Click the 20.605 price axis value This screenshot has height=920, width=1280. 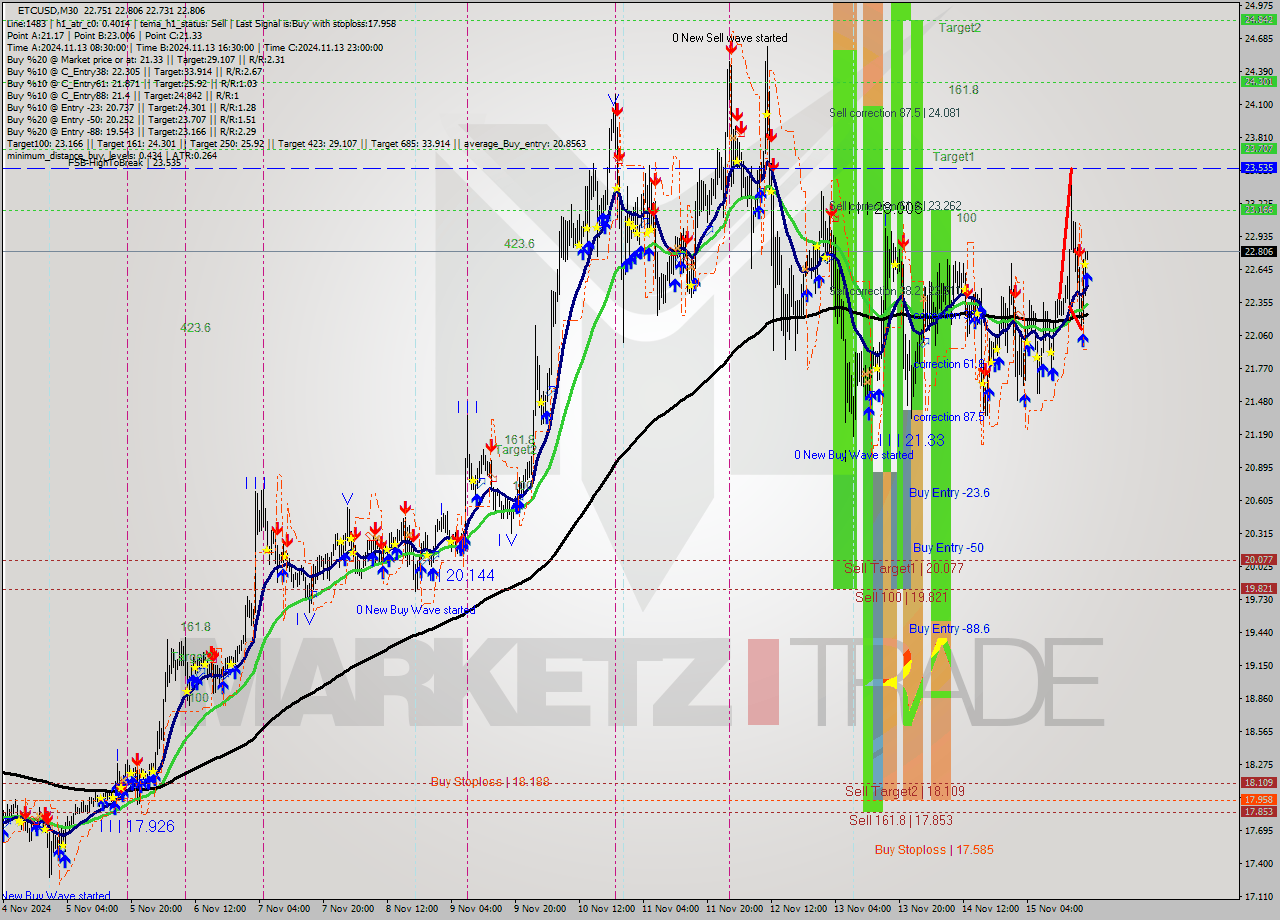[1258, 501]
